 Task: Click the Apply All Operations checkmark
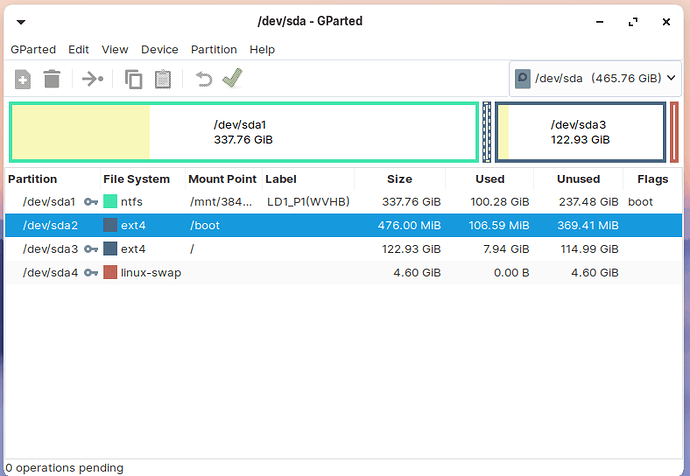[x=232, y=78]
